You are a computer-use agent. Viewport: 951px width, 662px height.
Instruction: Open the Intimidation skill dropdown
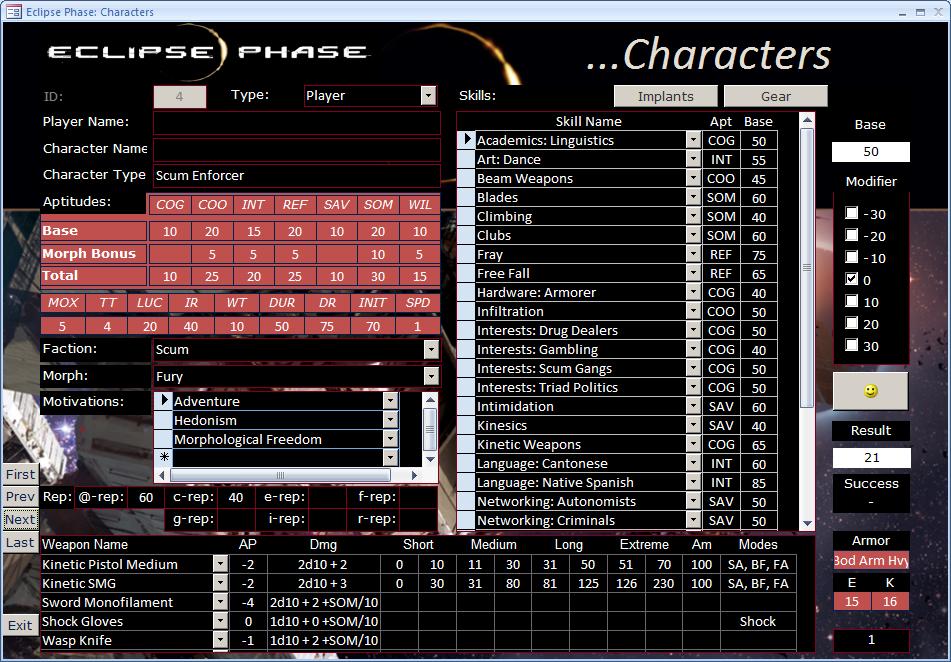pyautogui.click(x=693, y=406)
